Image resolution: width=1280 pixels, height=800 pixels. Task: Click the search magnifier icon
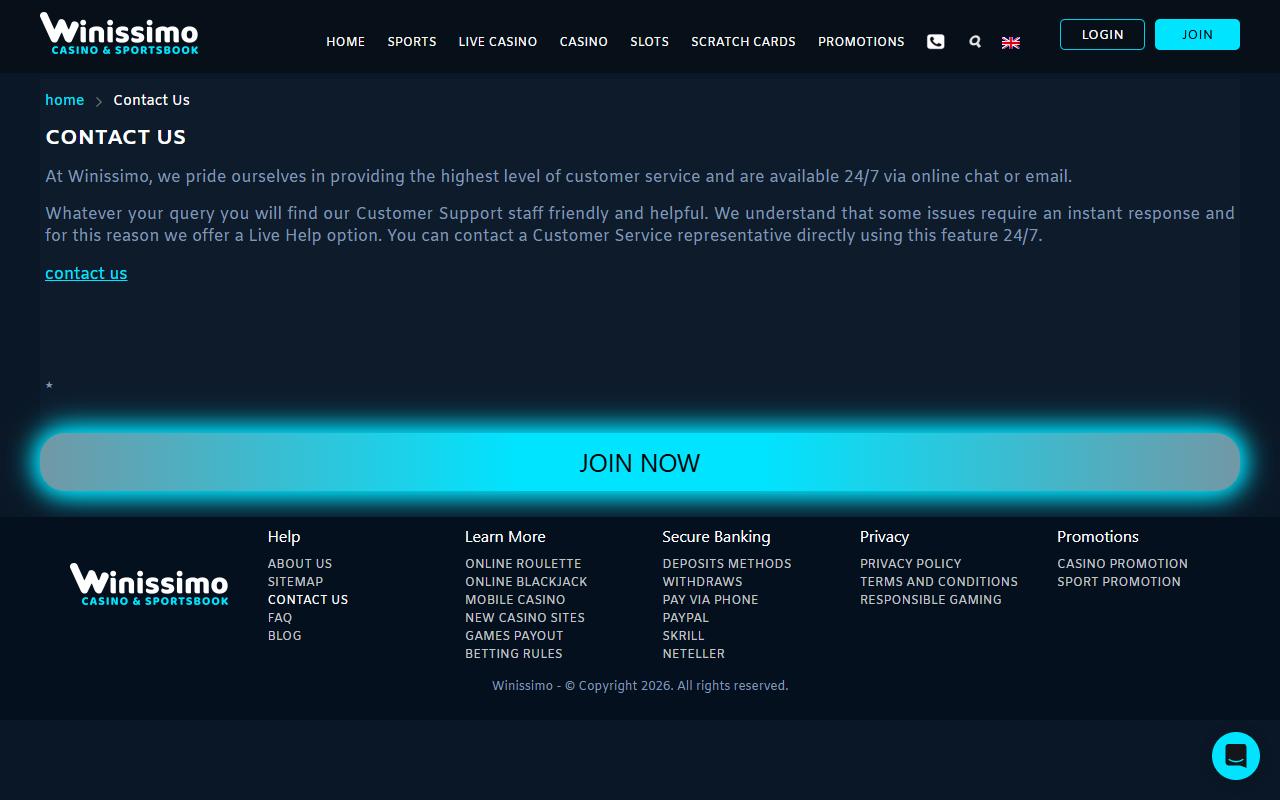974,41
